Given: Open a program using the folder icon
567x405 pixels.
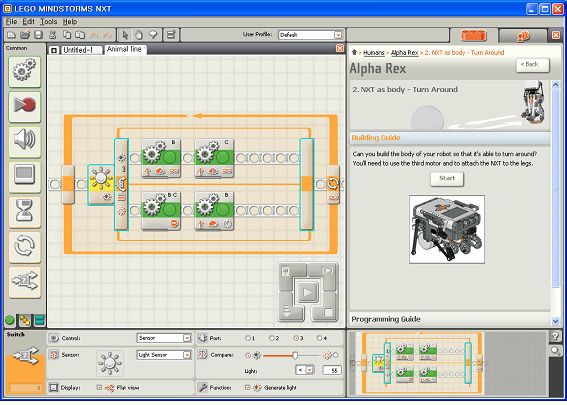Looking at the screenshot, I should coord(25,35).
